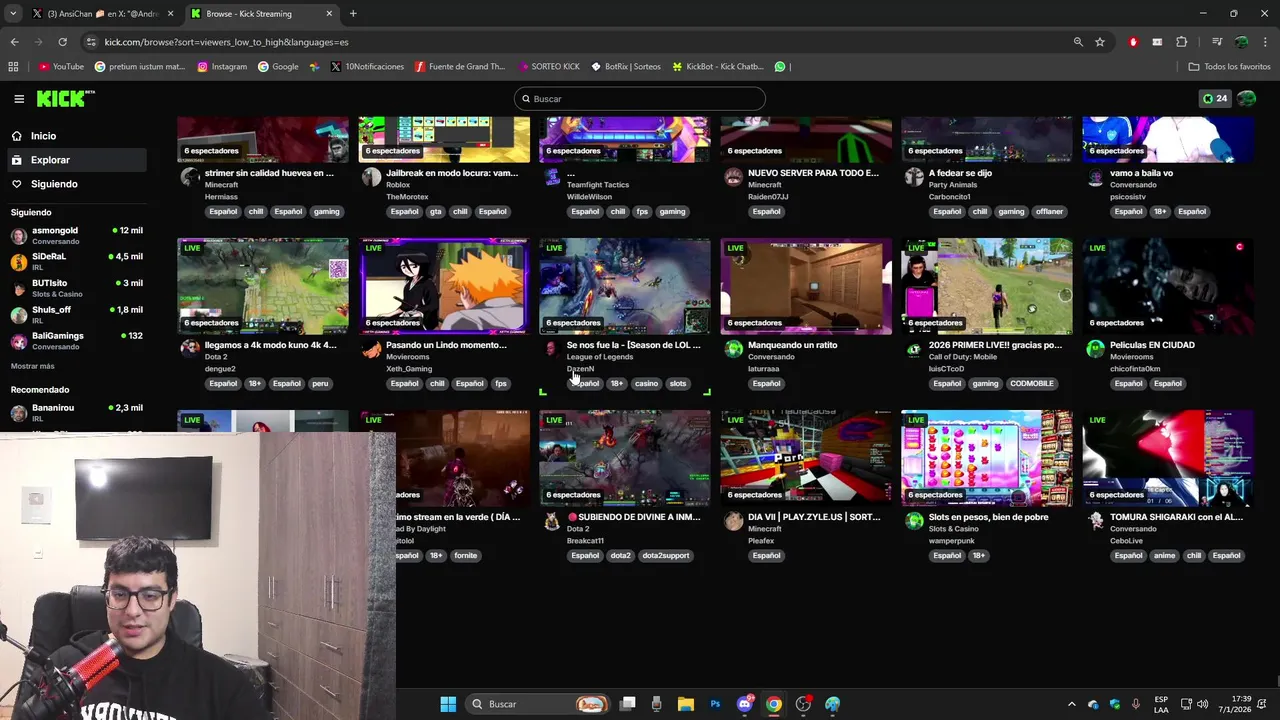This screenshot has height=720, width=1280.
Task: Select the dota2support tag
Action: coord(665,556)
